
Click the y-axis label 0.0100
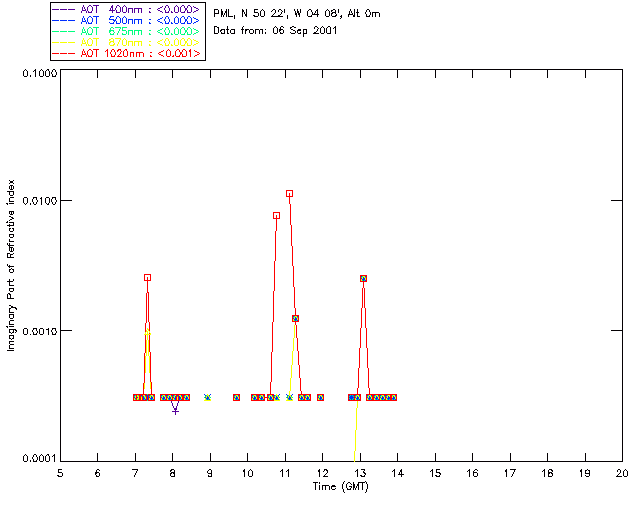(x=40, y=201)
